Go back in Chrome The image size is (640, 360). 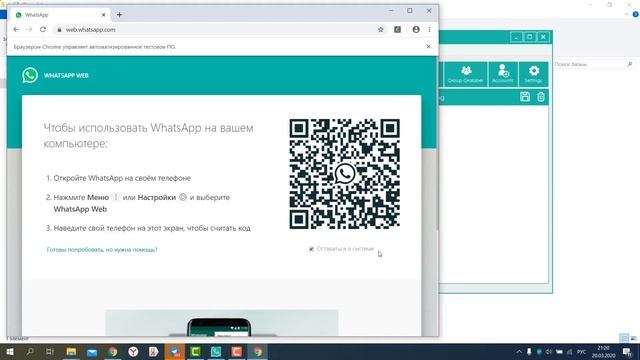[x=16, y=29]
